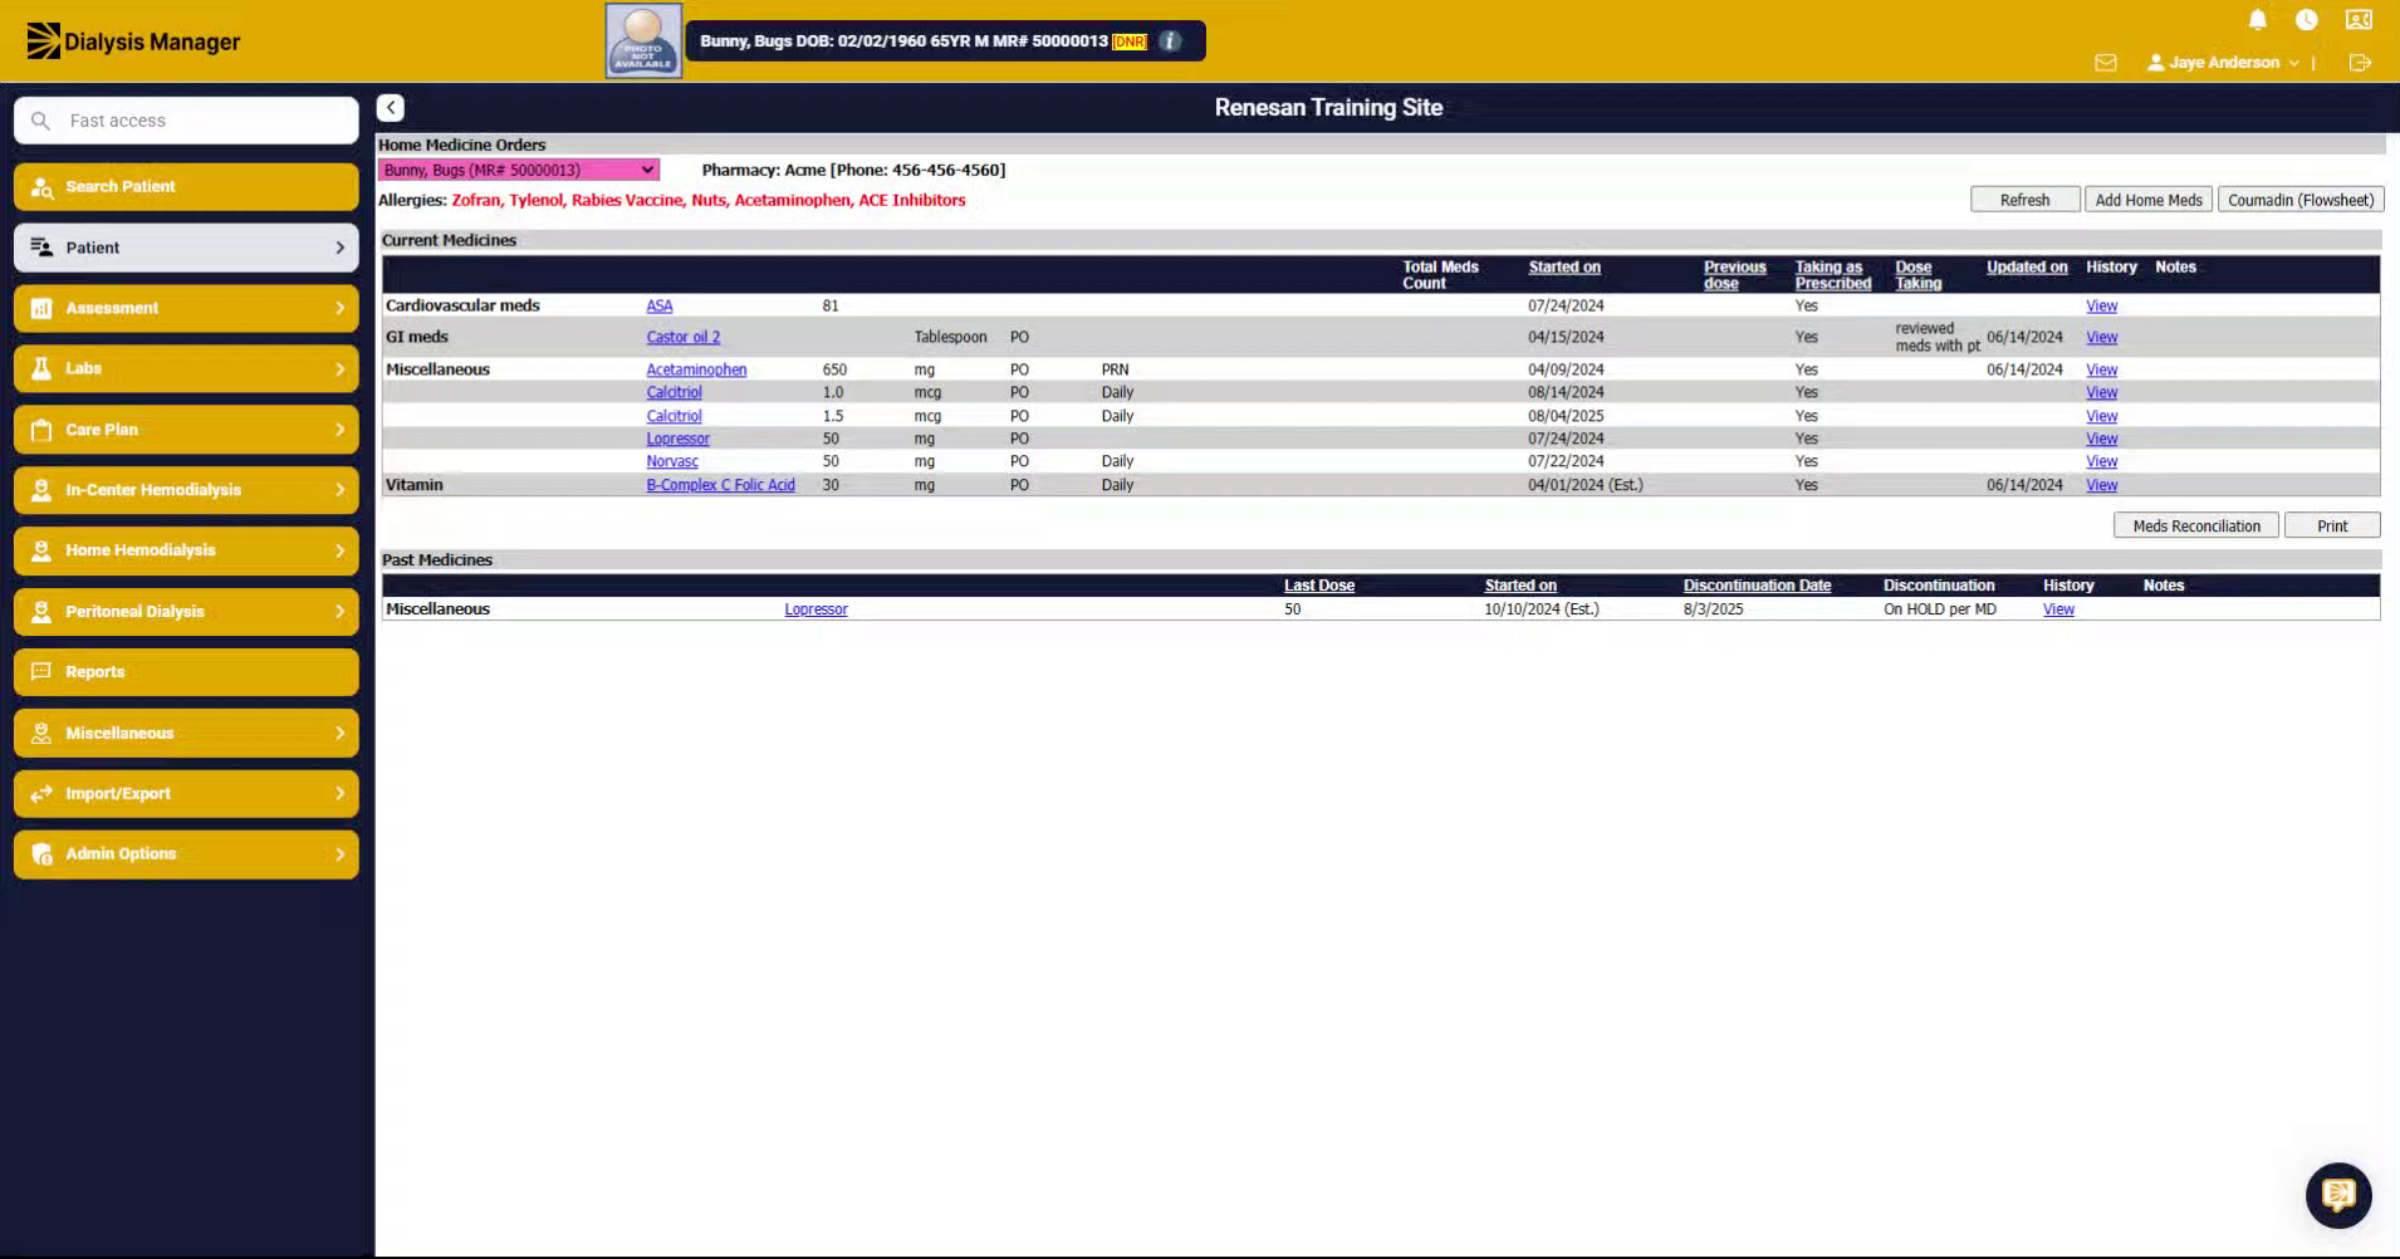View history for past Lopressor

tap(2058, 609)
